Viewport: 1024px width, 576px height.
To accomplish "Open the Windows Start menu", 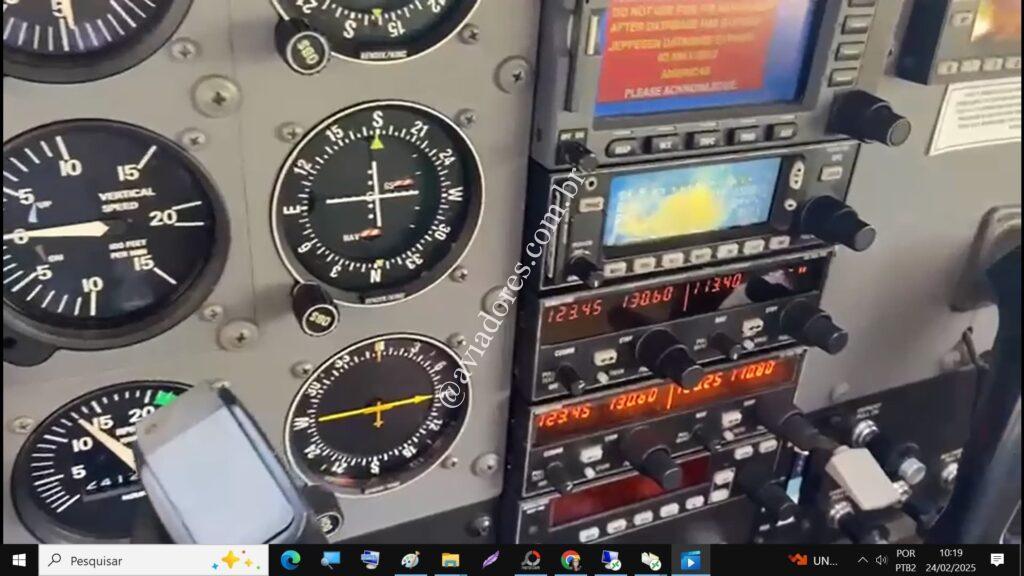I will tap(19, 560).
